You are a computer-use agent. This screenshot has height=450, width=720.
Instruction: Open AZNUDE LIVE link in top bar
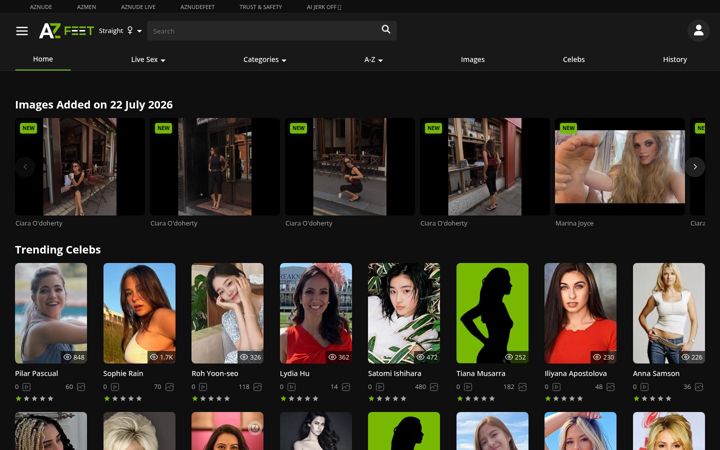tap(138, 7)
